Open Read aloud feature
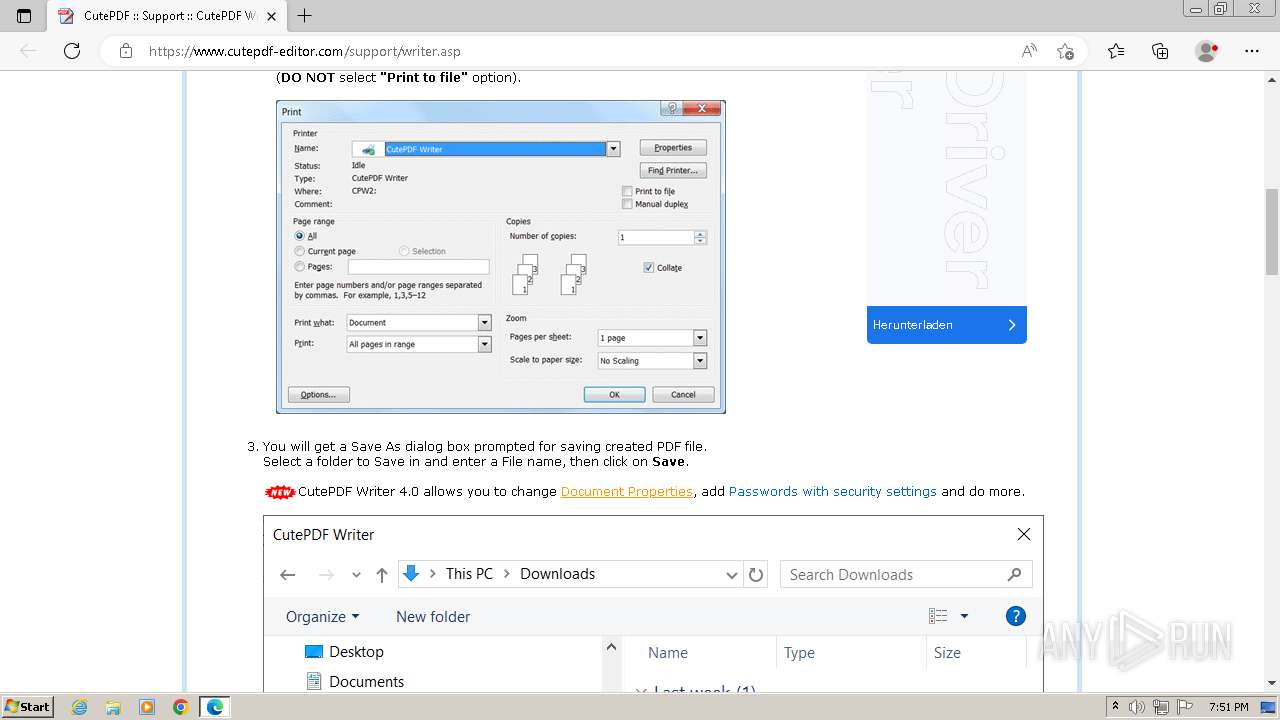This screenshot has height=720, width=1280. 1029,51
